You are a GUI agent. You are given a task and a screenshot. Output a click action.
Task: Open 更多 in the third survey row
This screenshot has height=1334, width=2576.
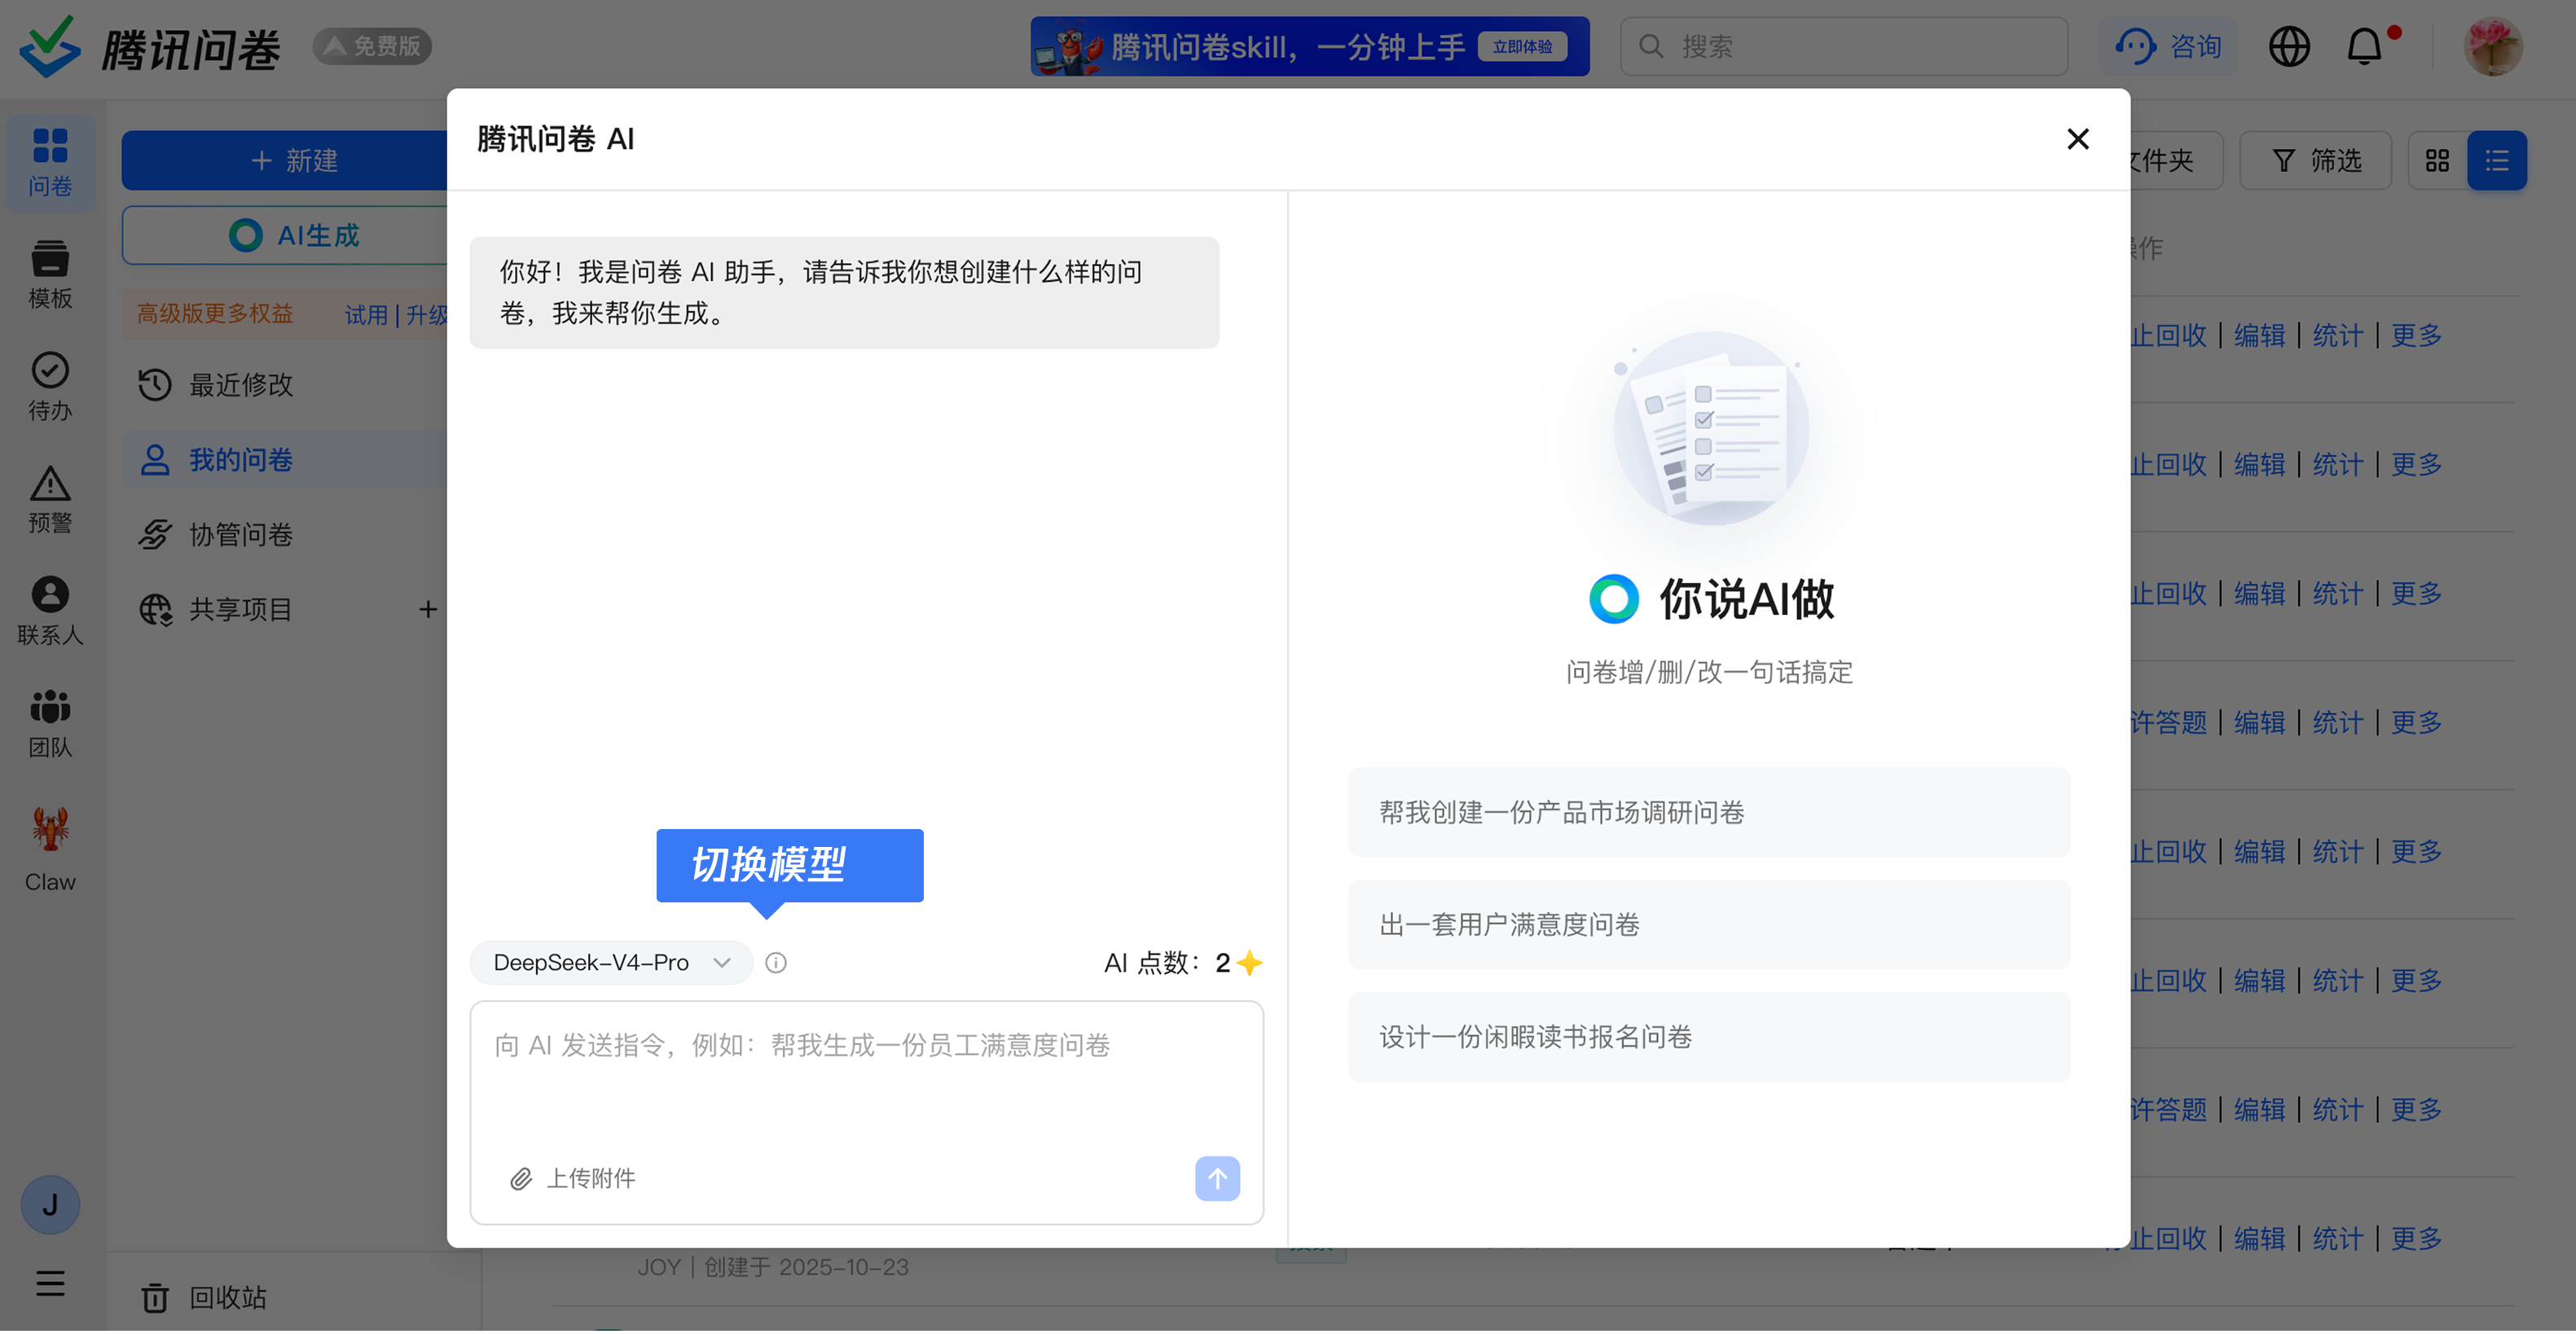tap(2416, 594)
